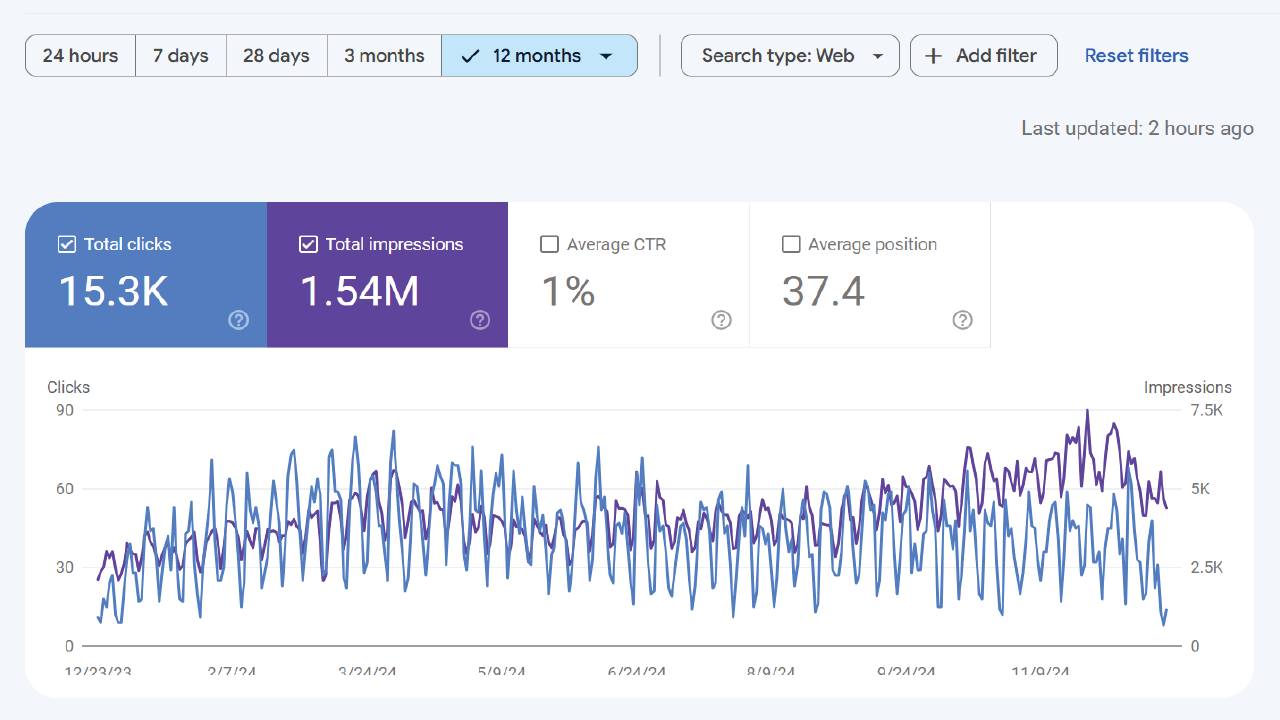Click the Last updated: 2 hours ago text

tap(1137, 128)
